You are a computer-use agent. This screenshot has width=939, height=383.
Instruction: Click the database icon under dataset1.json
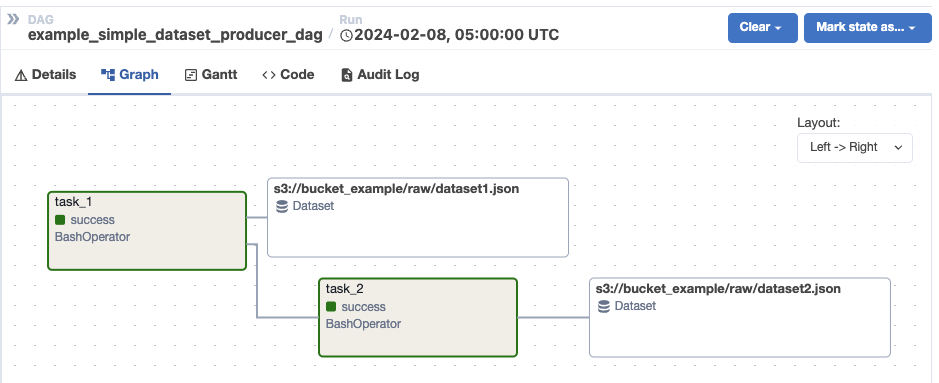[282, 206]
